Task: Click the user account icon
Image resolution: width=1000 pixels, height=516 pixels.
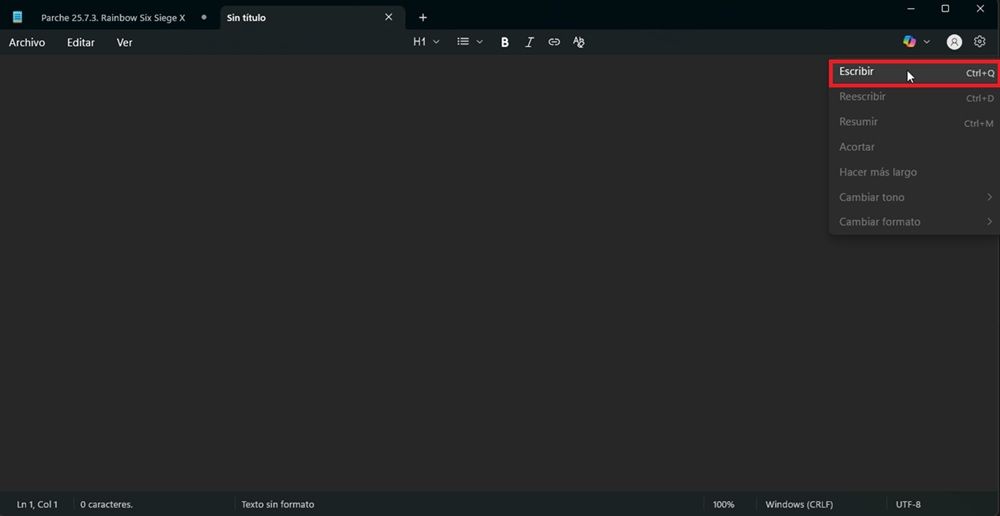Action: click(x=954, y=42)
